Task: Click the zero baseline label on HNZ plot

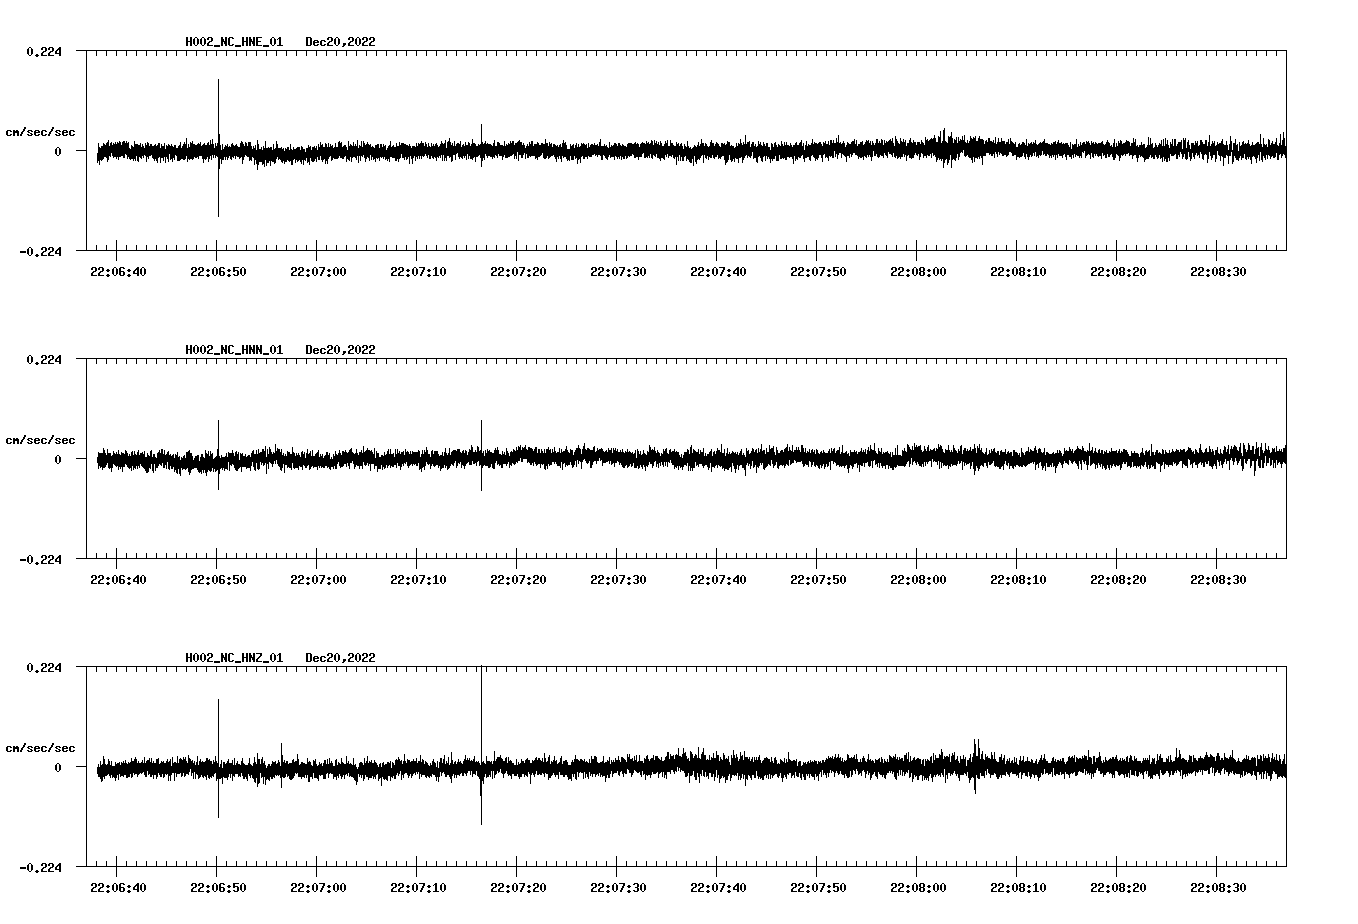Action: [58, 768]
